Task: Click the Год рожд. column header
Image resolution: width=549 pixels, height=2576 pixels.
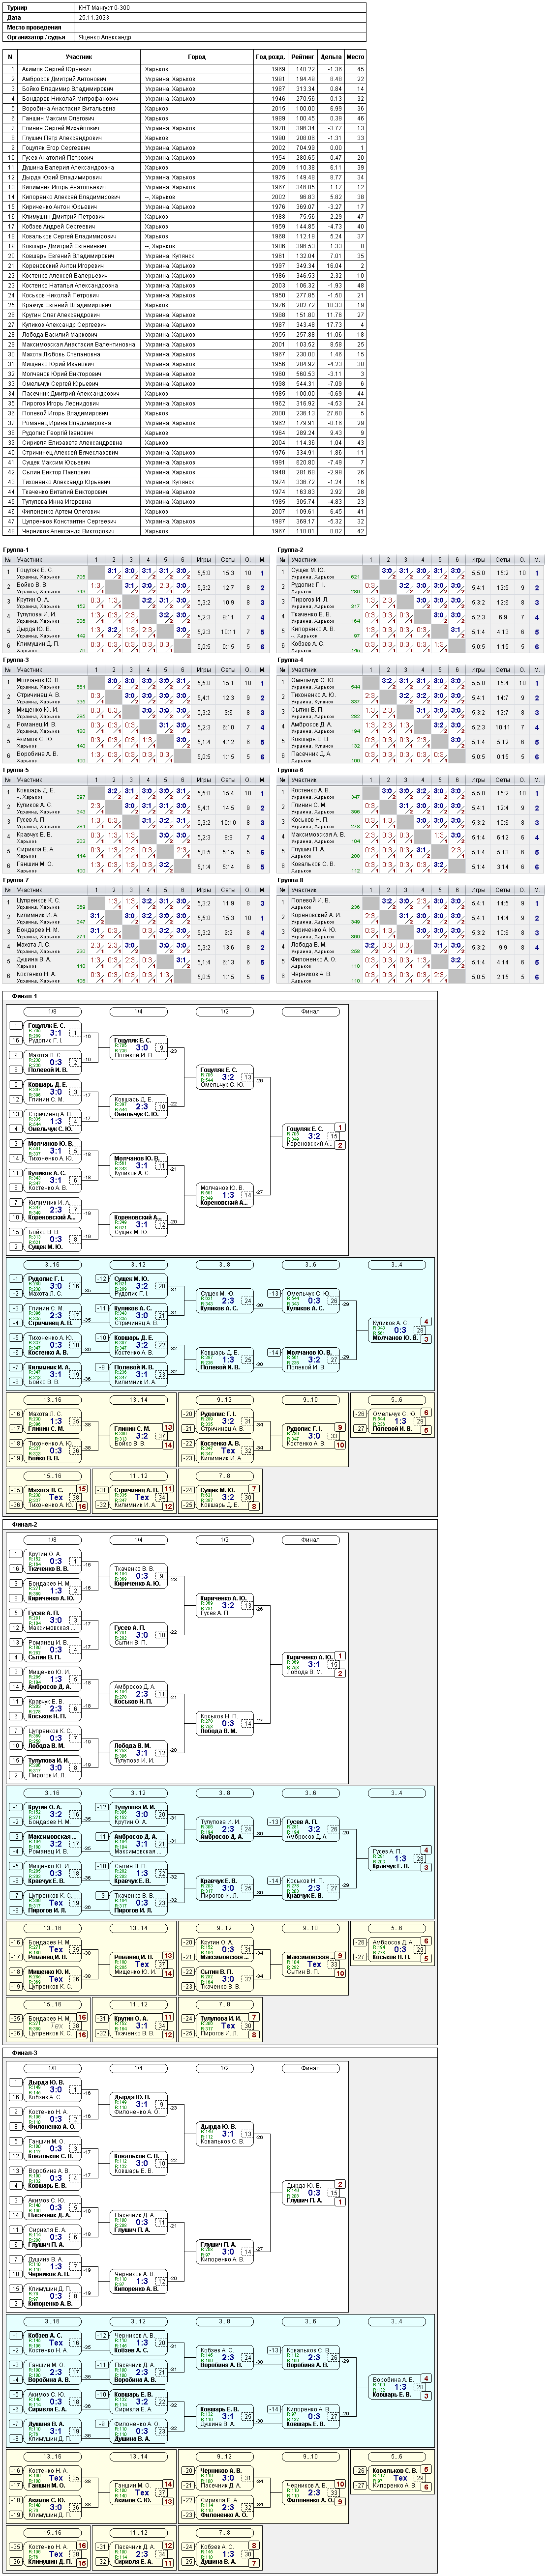Action: pos(270,56)
